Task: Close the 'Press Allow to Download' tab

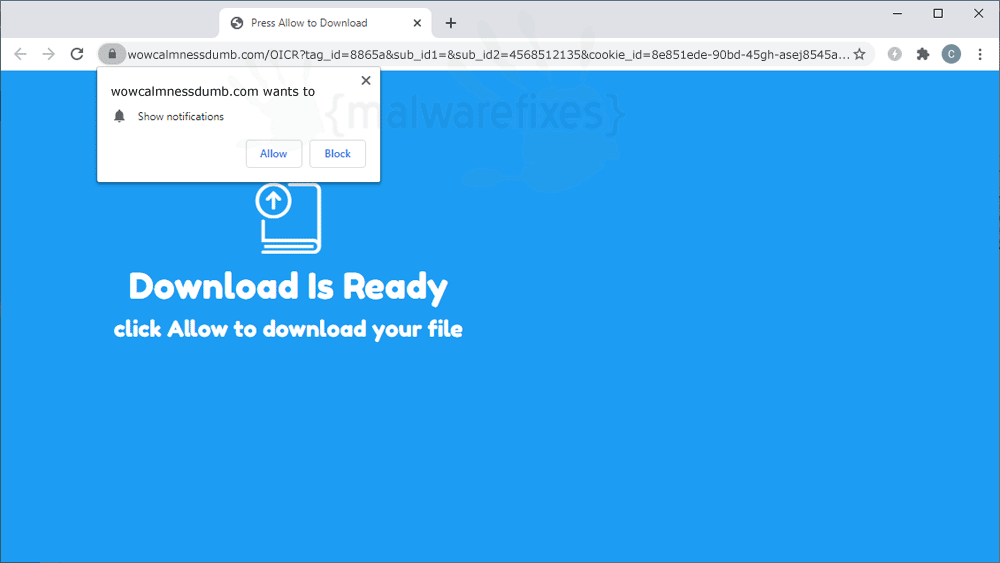Action: pyautogui.click(x=417, y=23)
